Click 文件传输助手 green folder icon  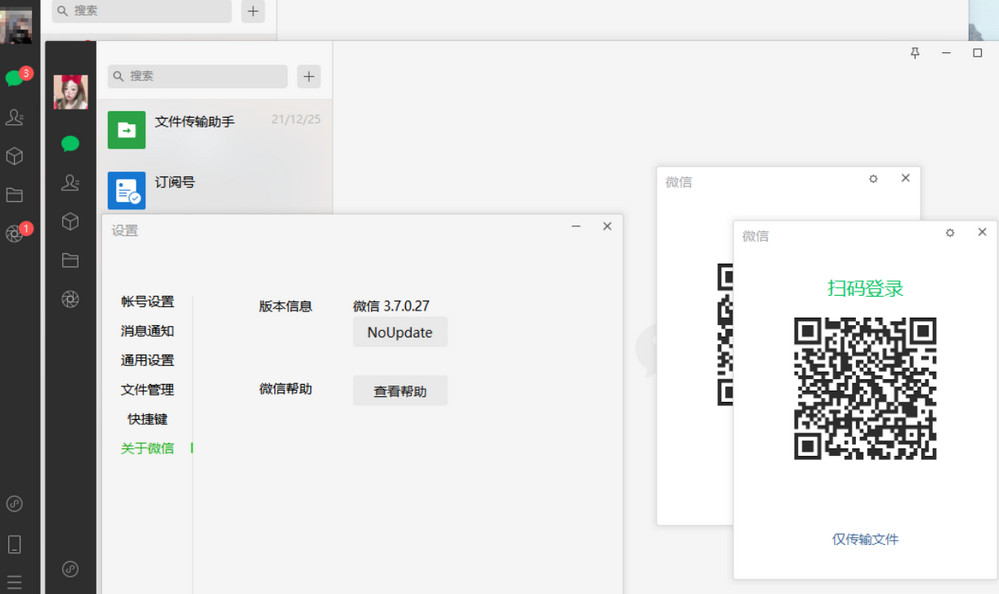pyautogui.click(x=127, y=130)
